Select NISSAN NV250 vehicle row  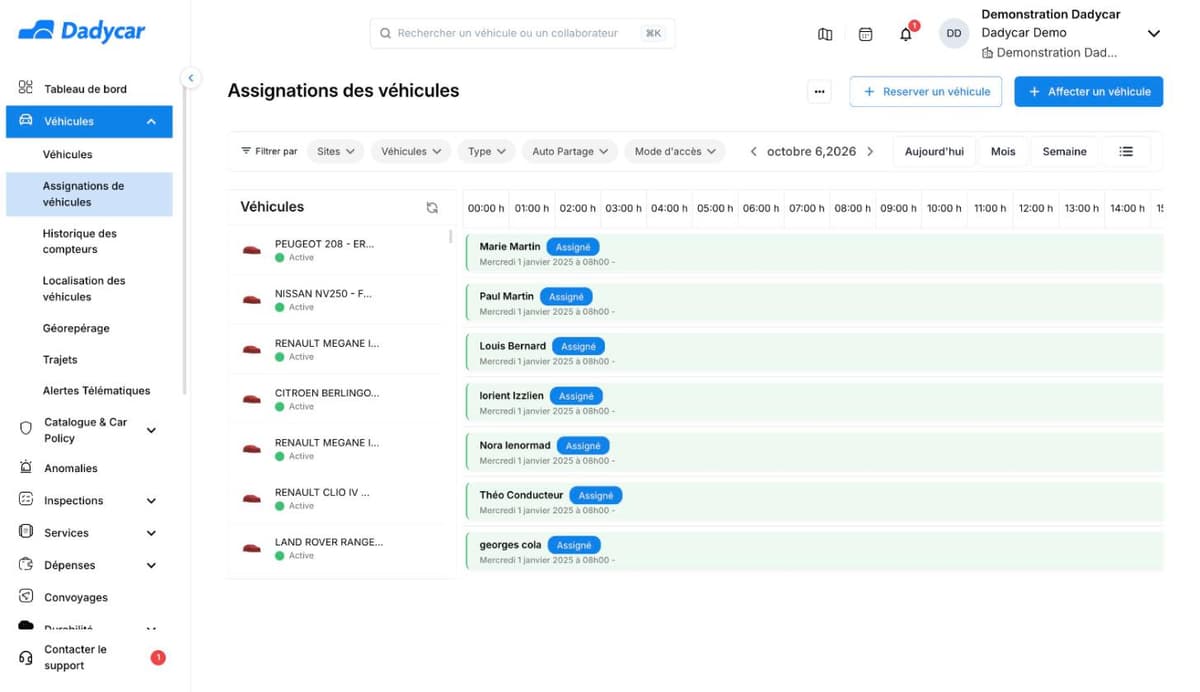coord(335,300)
